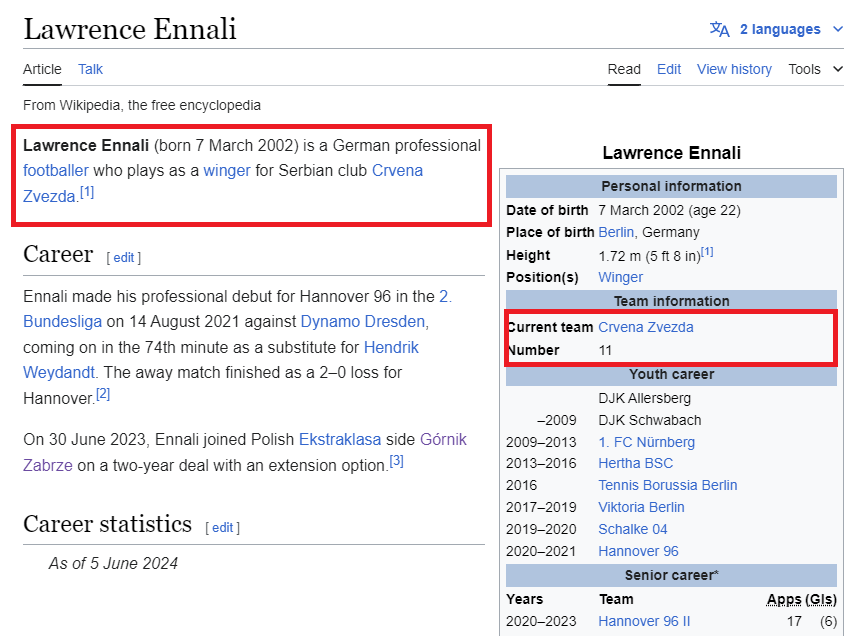Image resolution: width=848 pixels, height=636 pixels.
Task: Open the Hannover 96 II link
Action: point(644,621)
